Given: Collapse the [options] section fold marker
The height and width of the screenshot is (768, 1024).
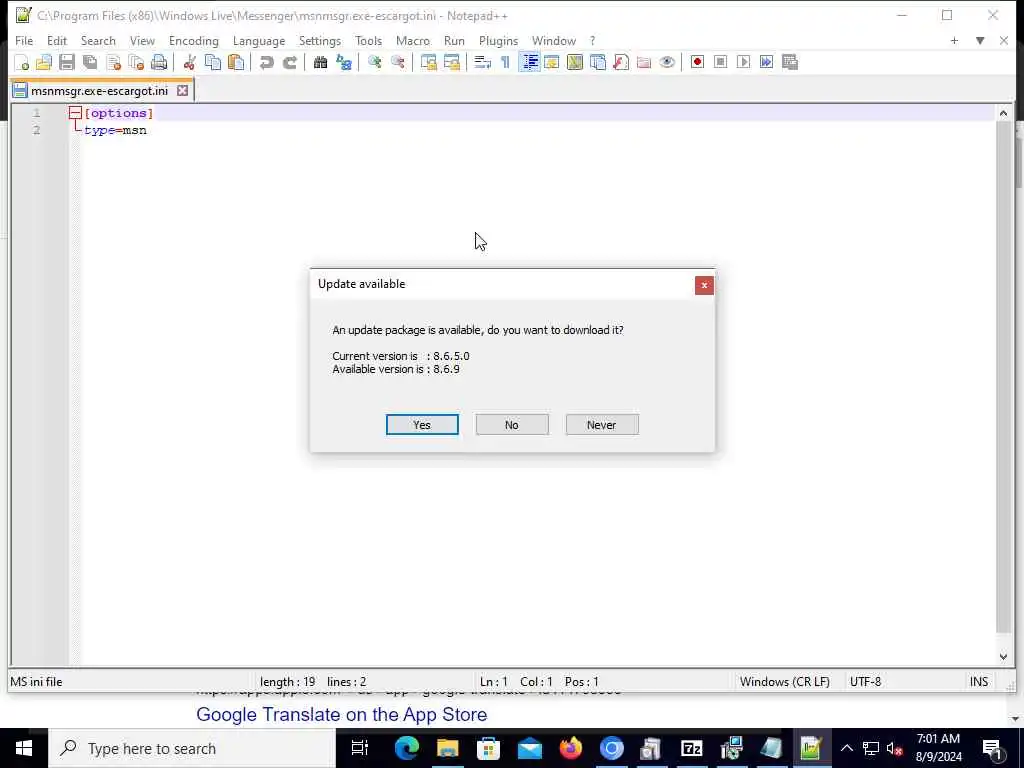Looking at the screenshot, I should pos(75,113).
